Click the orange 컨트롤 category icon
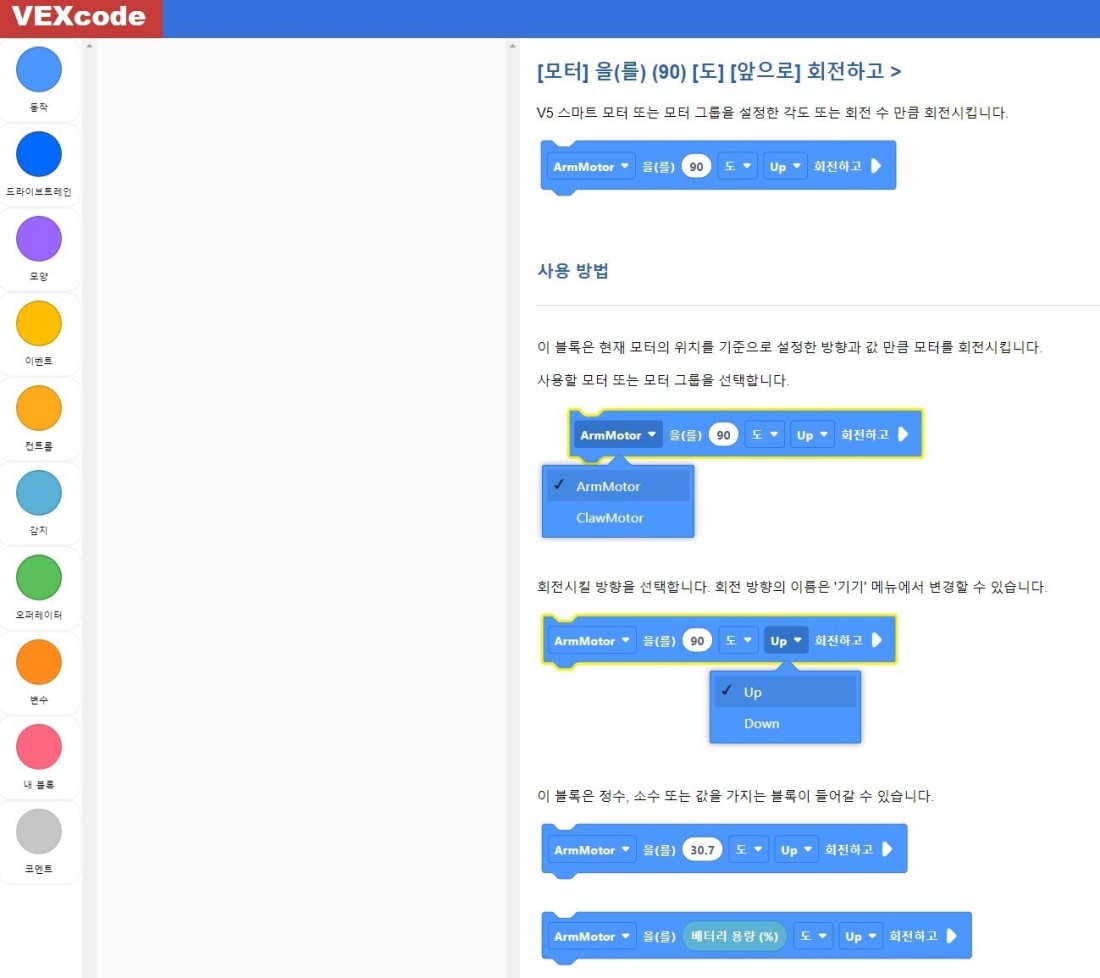Screen dimensions: 1100x978 39,408
